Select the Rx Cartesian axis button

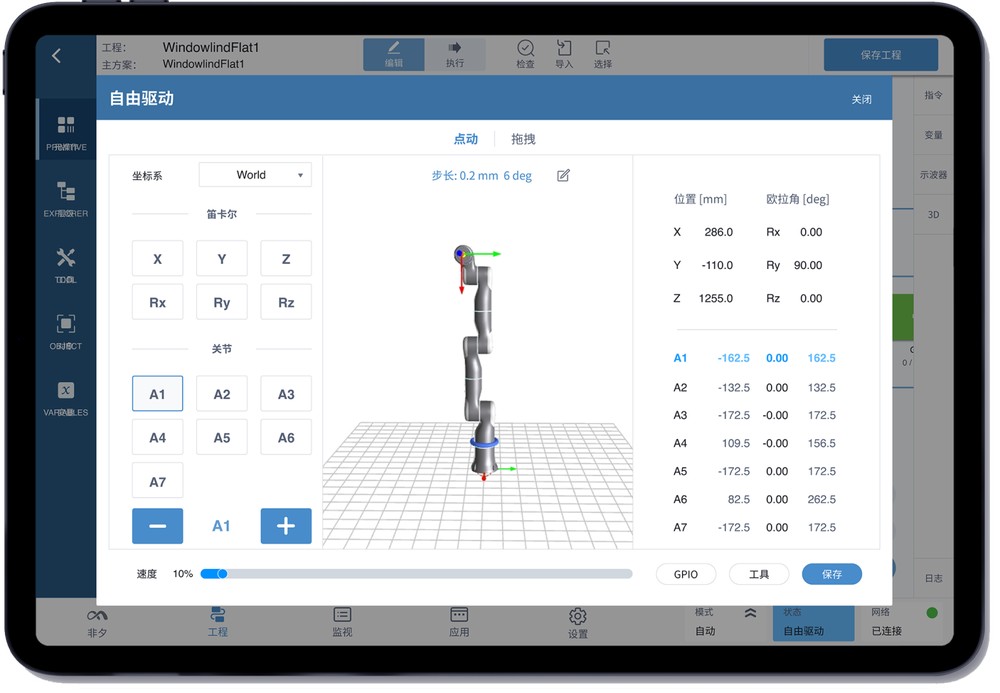pos(157,302)
